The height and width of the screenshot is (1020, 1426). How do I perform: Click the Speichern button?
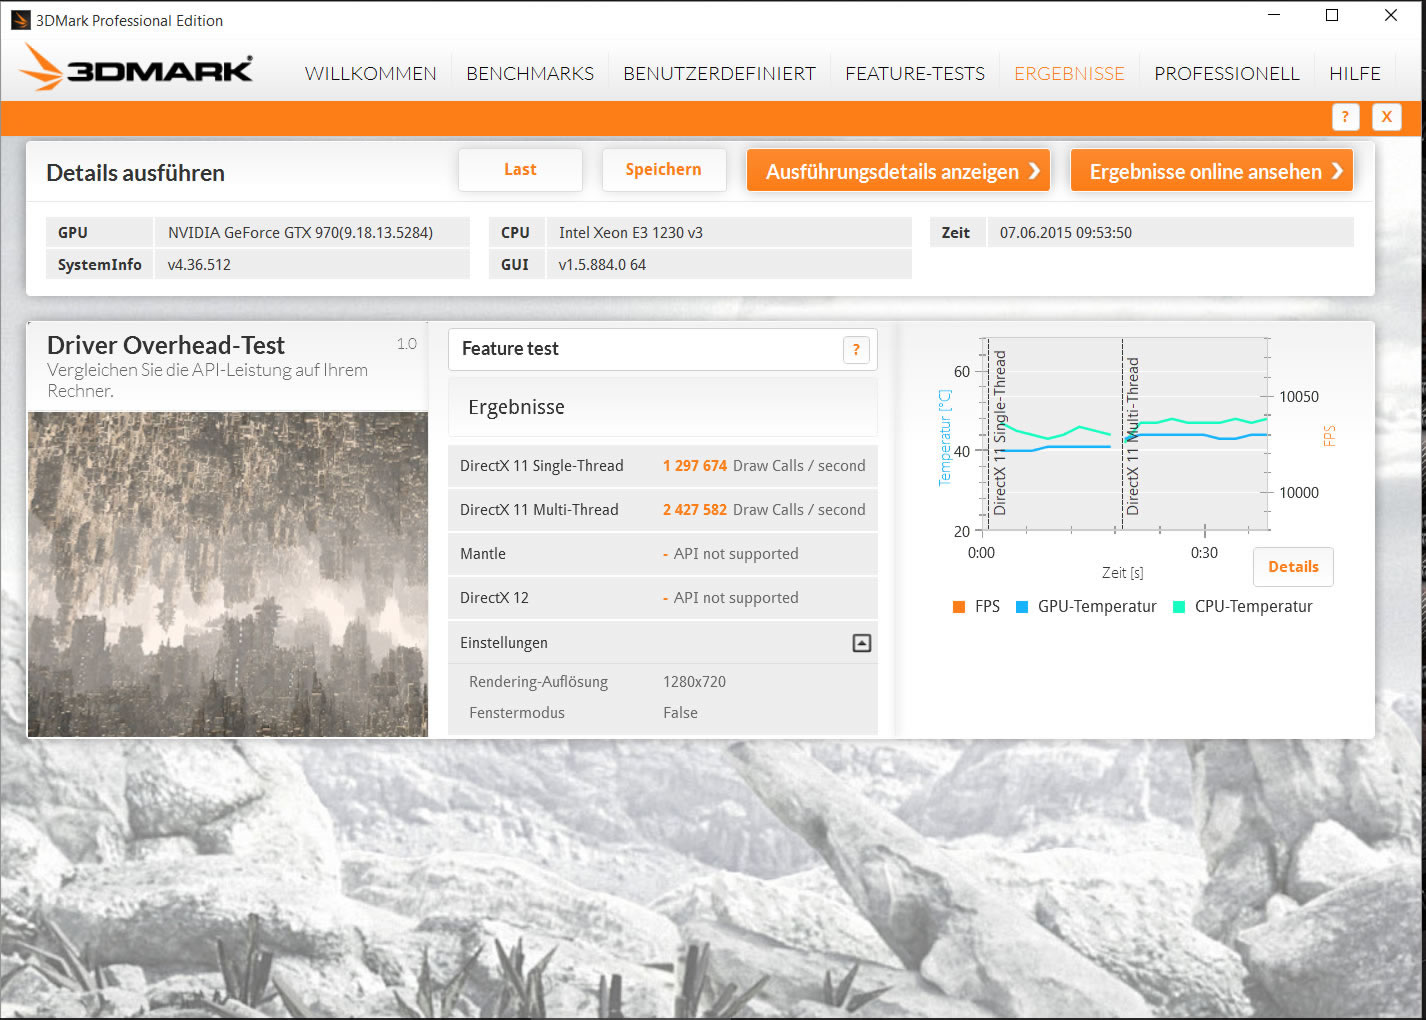coord(664,170)
